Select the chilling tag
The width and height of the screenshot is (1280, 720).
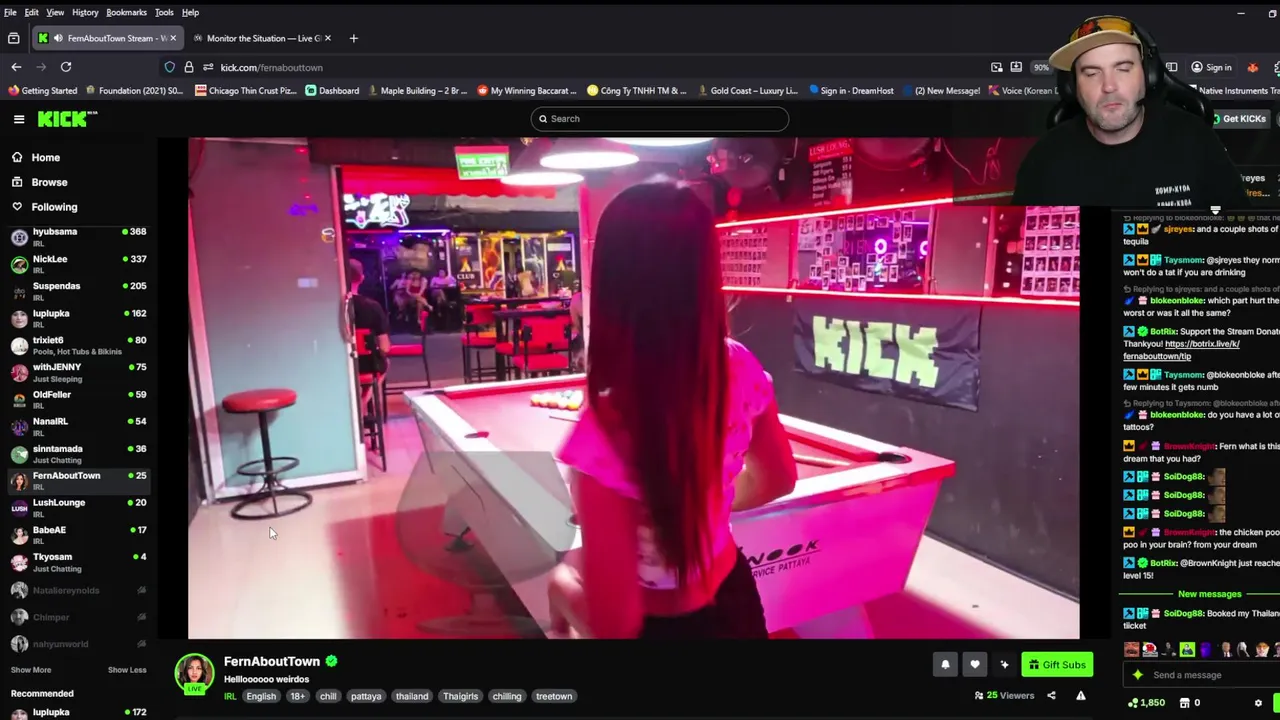point(507,696)
